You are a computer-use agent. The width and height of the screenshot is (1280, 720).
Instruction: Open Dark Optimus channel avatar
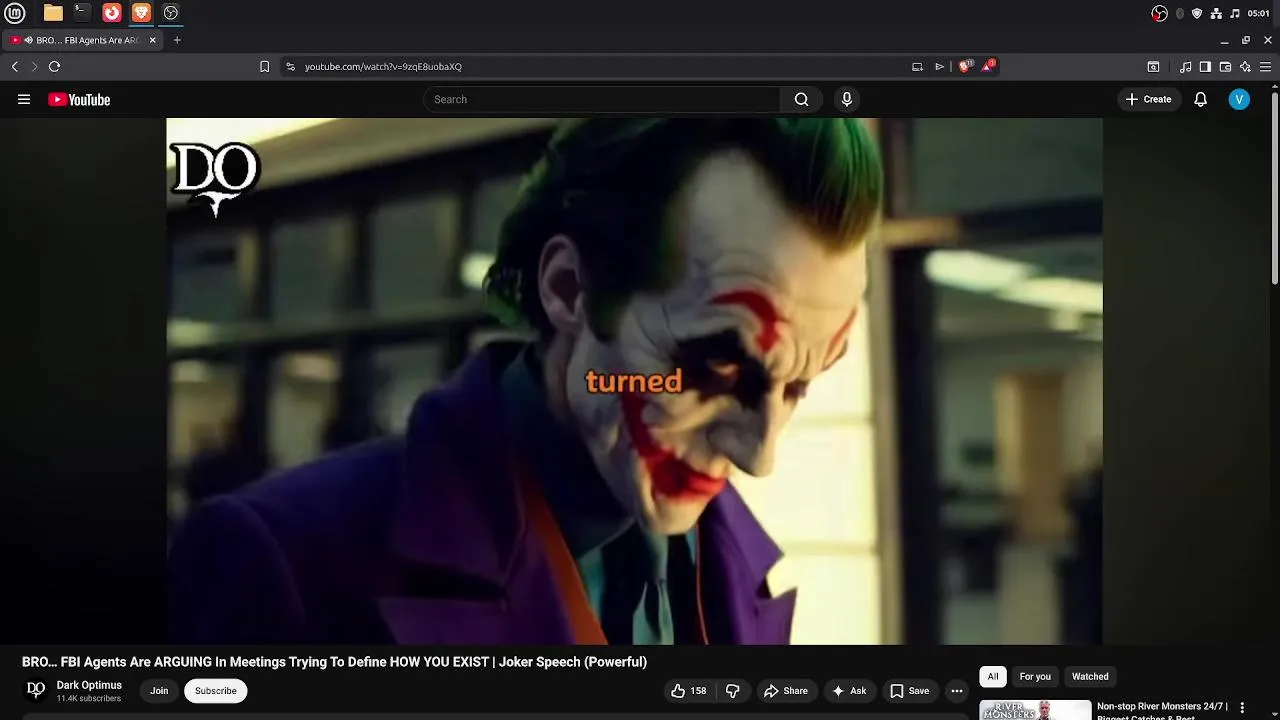point(36,690)
